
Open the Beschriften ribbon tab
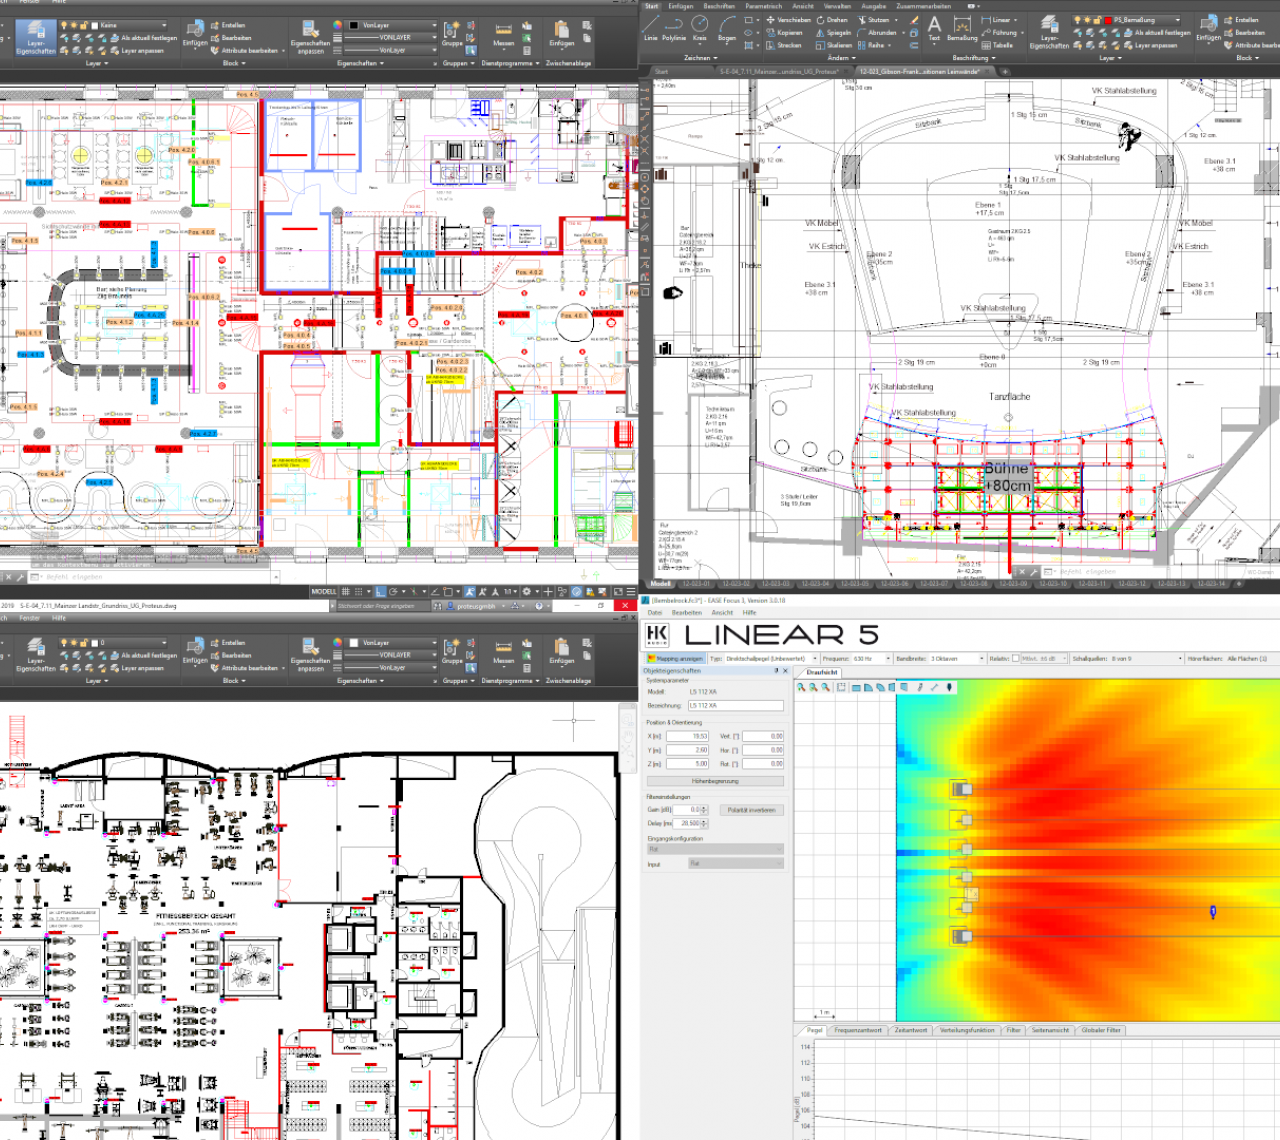[x=718, y=6]
